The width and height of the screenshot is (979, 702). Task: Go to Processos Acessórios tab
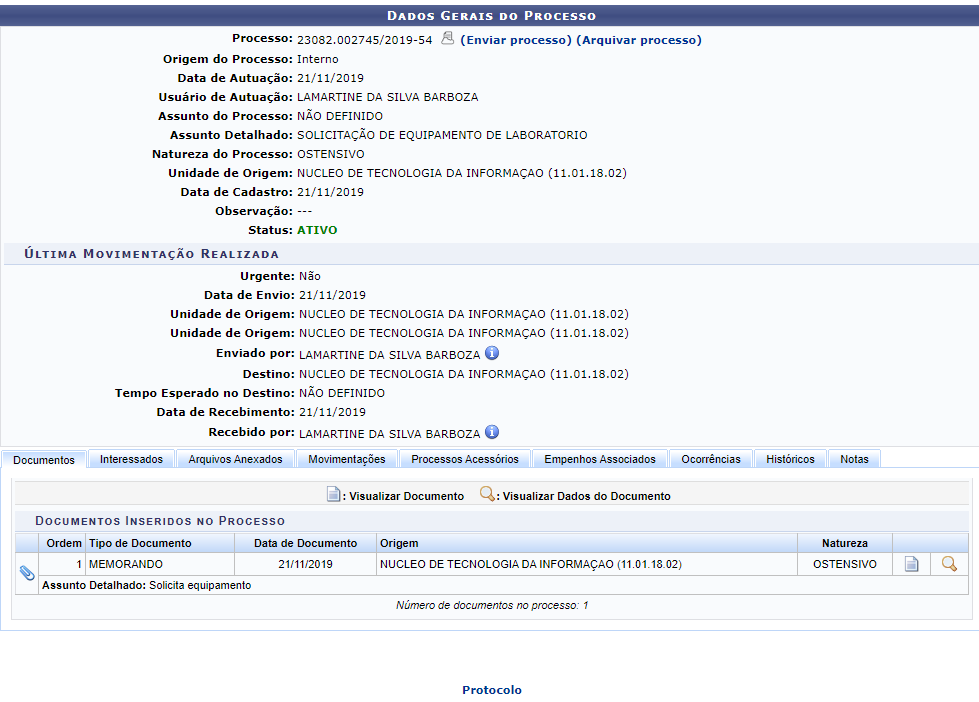[x=464, y=459]
